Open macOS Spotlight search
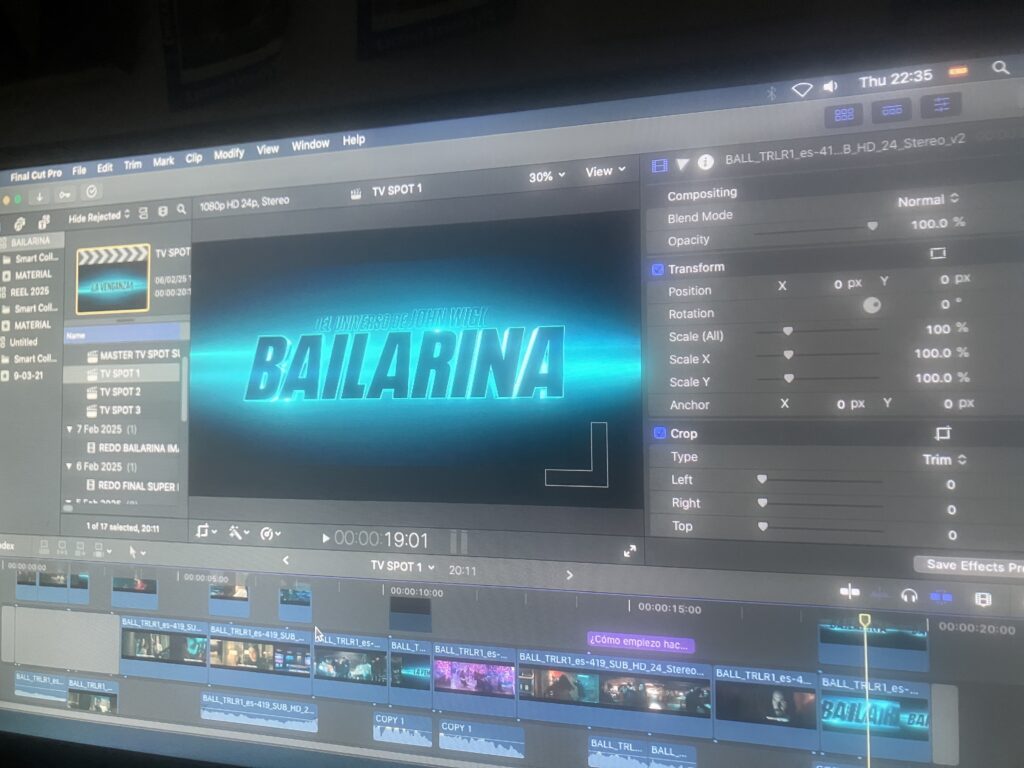 point(1000,67)
